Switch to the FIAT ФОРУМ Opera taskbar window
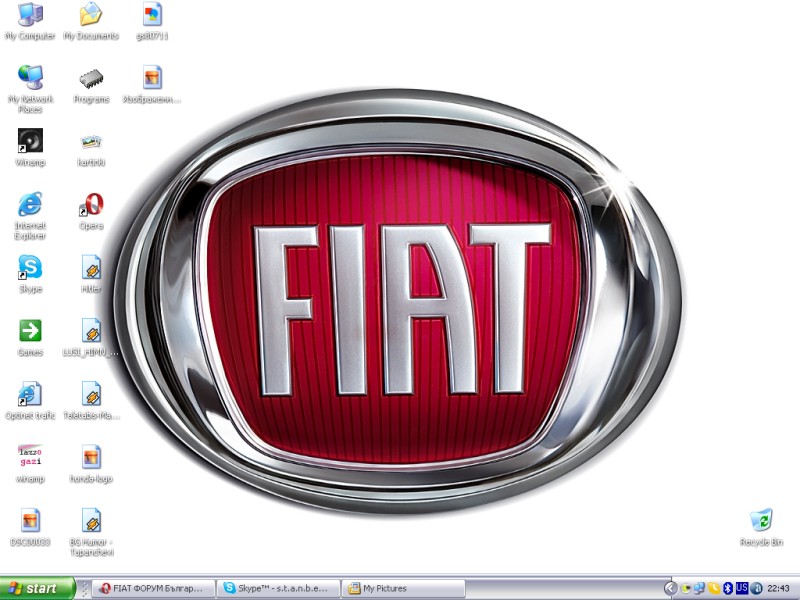This screenshot has height=600, width=800. point(154,588)
